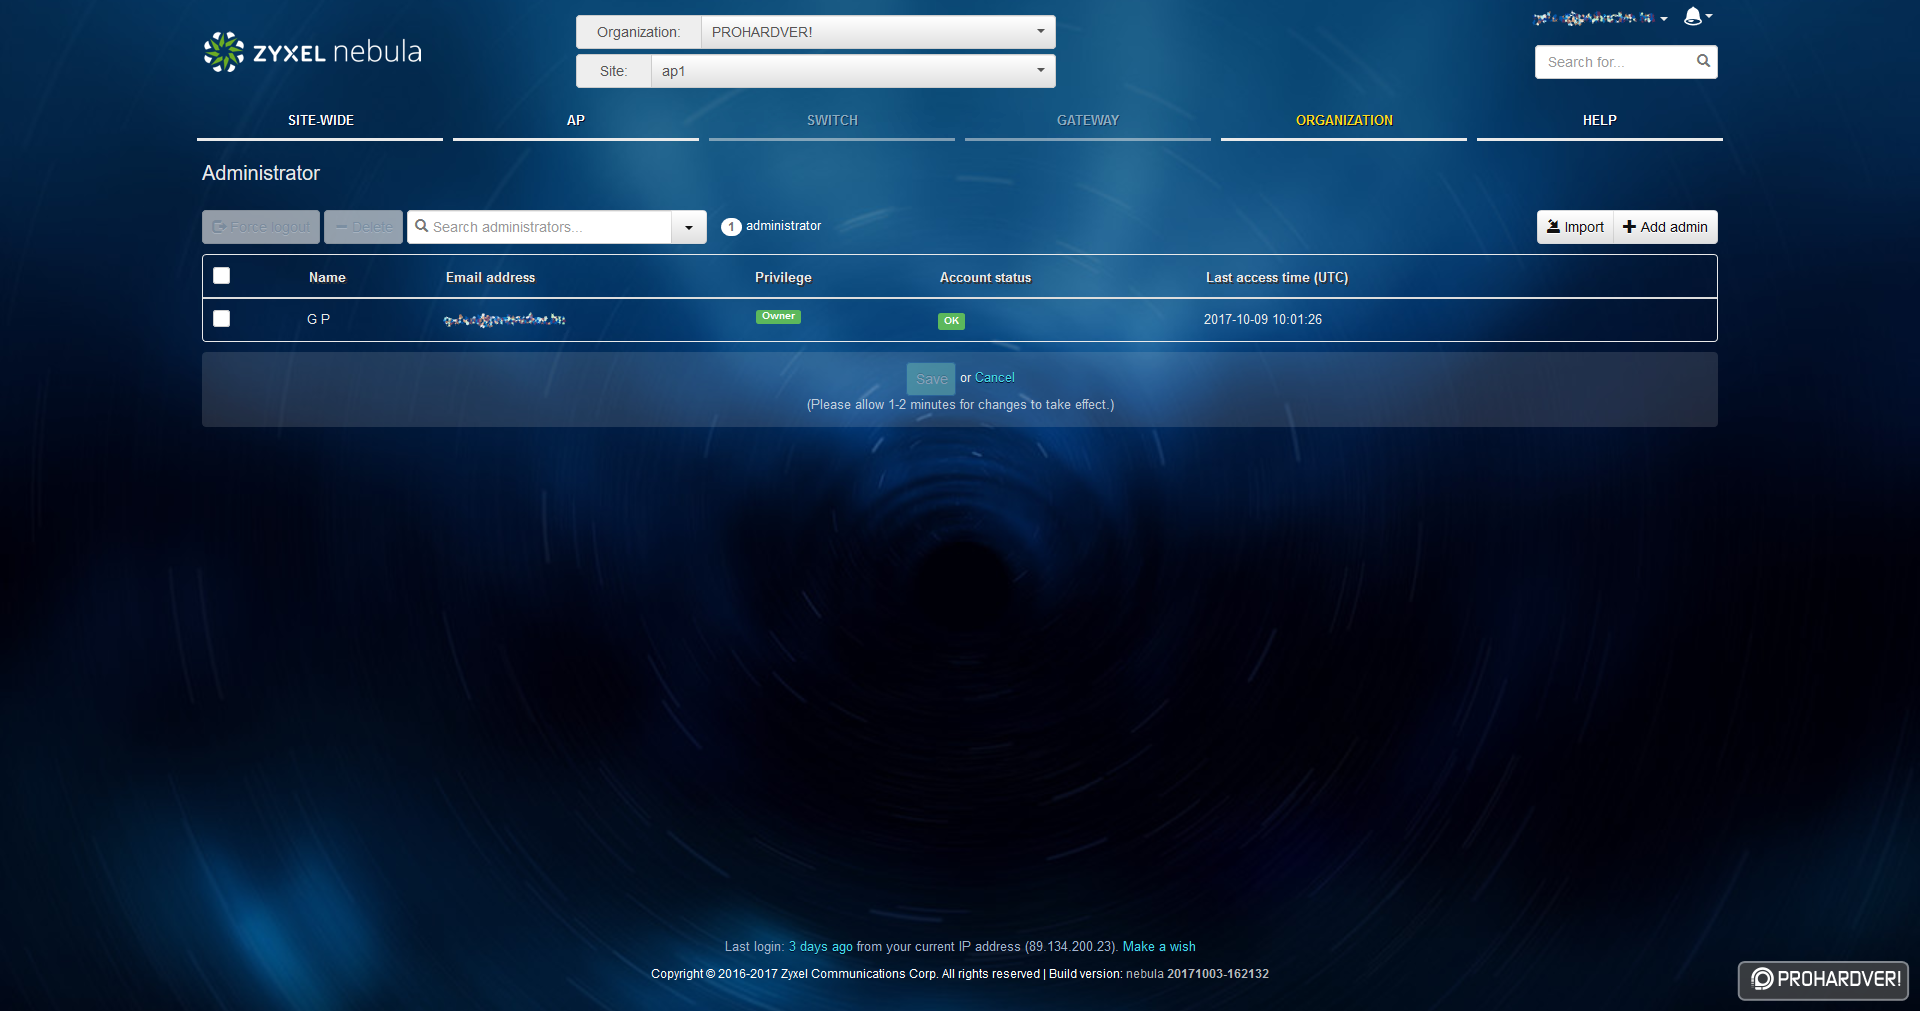1920x1011 pixels.
Task: Click the name G P in the table
Action: (x=318, y=319)
